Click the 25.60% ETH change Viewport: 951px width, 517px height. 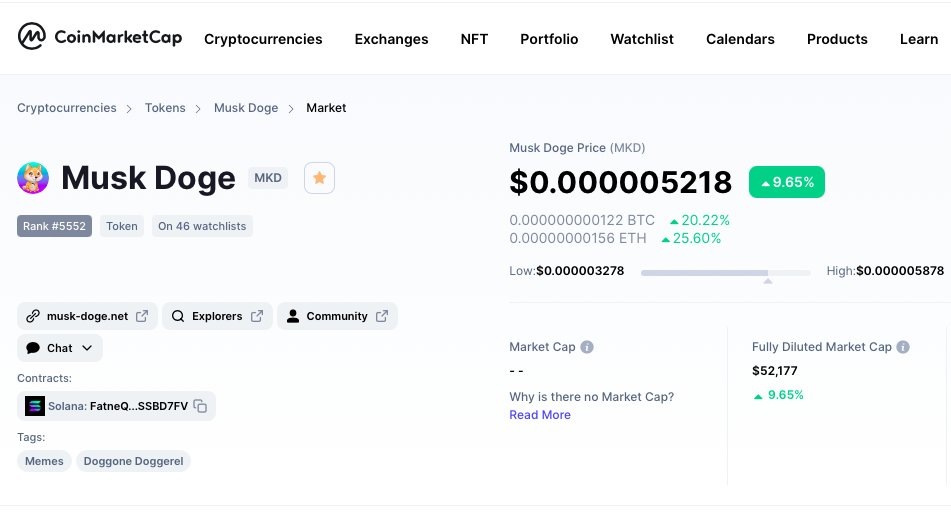[691, 238]
